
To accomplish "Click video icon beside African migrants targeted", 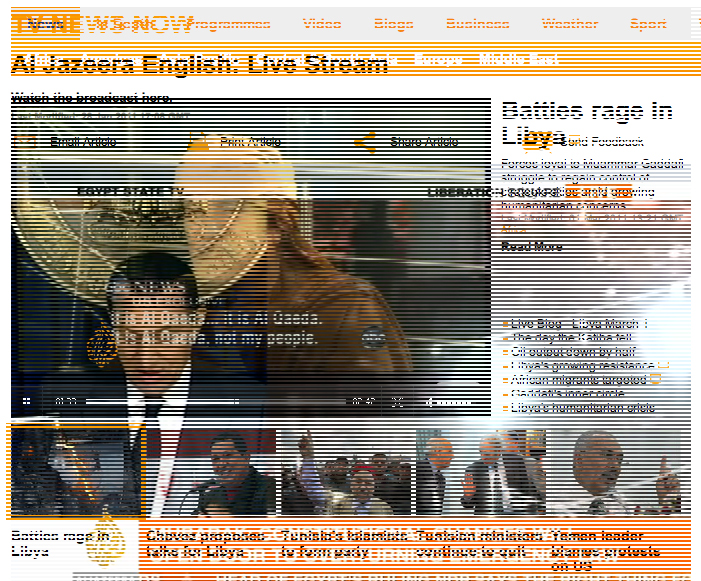I will point(655,379).
